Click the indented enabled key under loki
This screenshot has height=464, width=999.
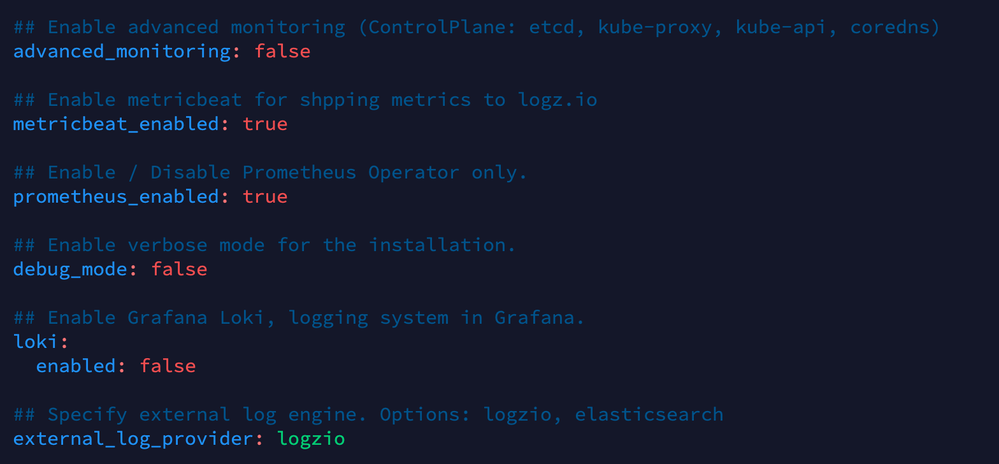pos(76,366)
